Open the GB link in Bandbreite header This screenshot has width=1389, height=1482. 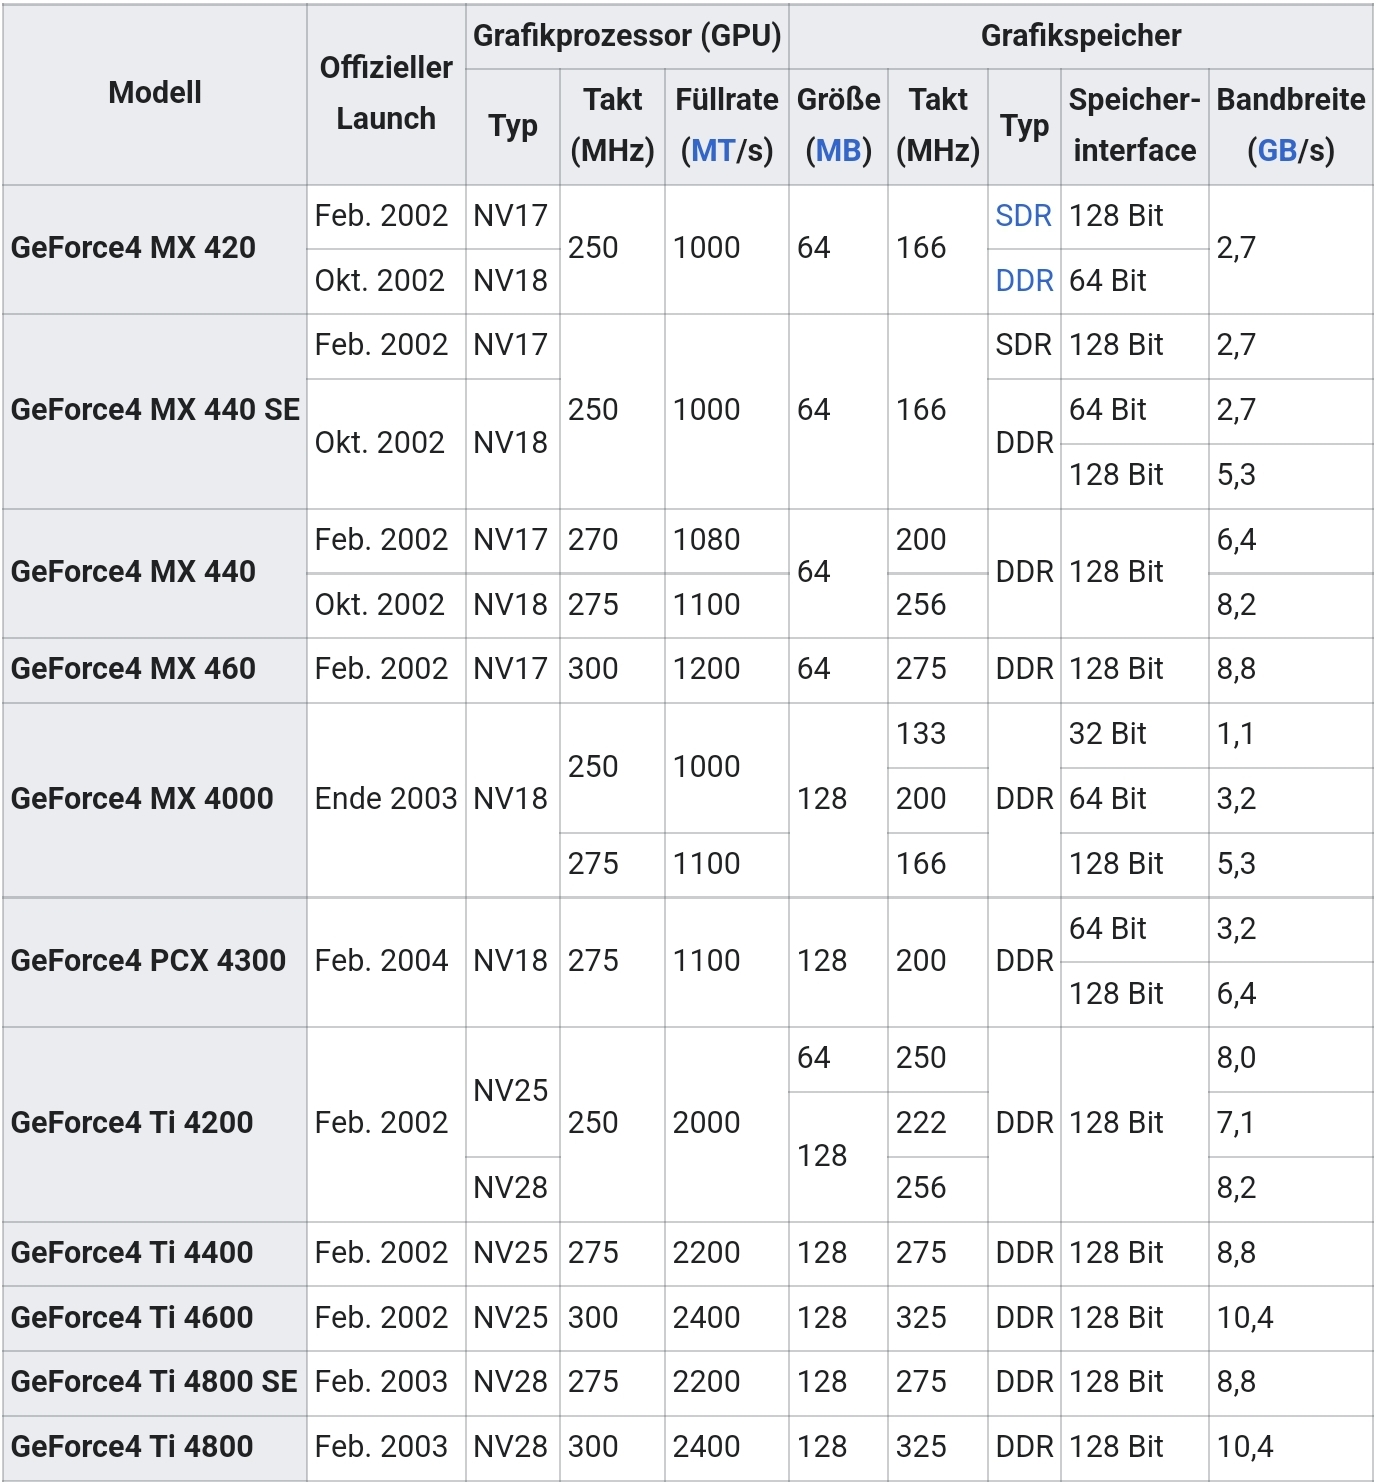(1277, 151)
